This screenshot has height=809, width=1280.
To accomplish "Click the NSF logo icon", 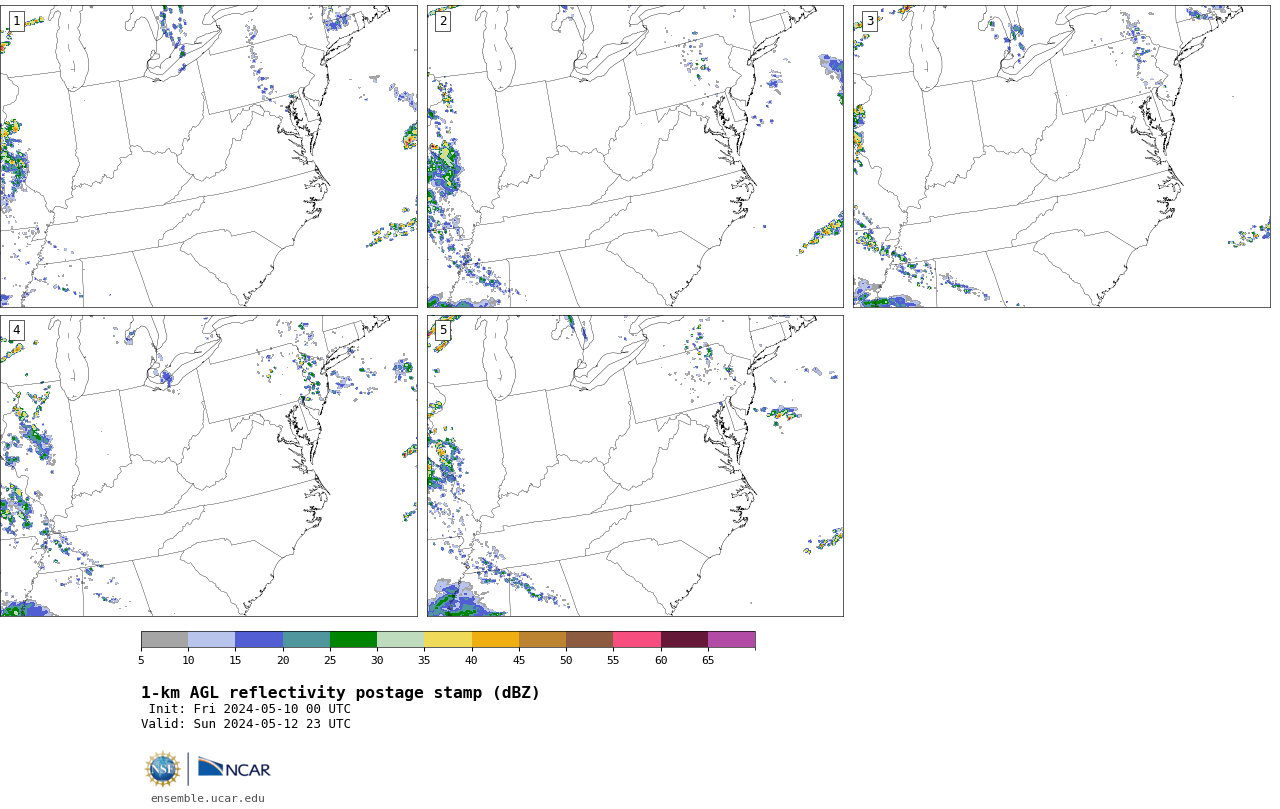I will tap(163, 769).
